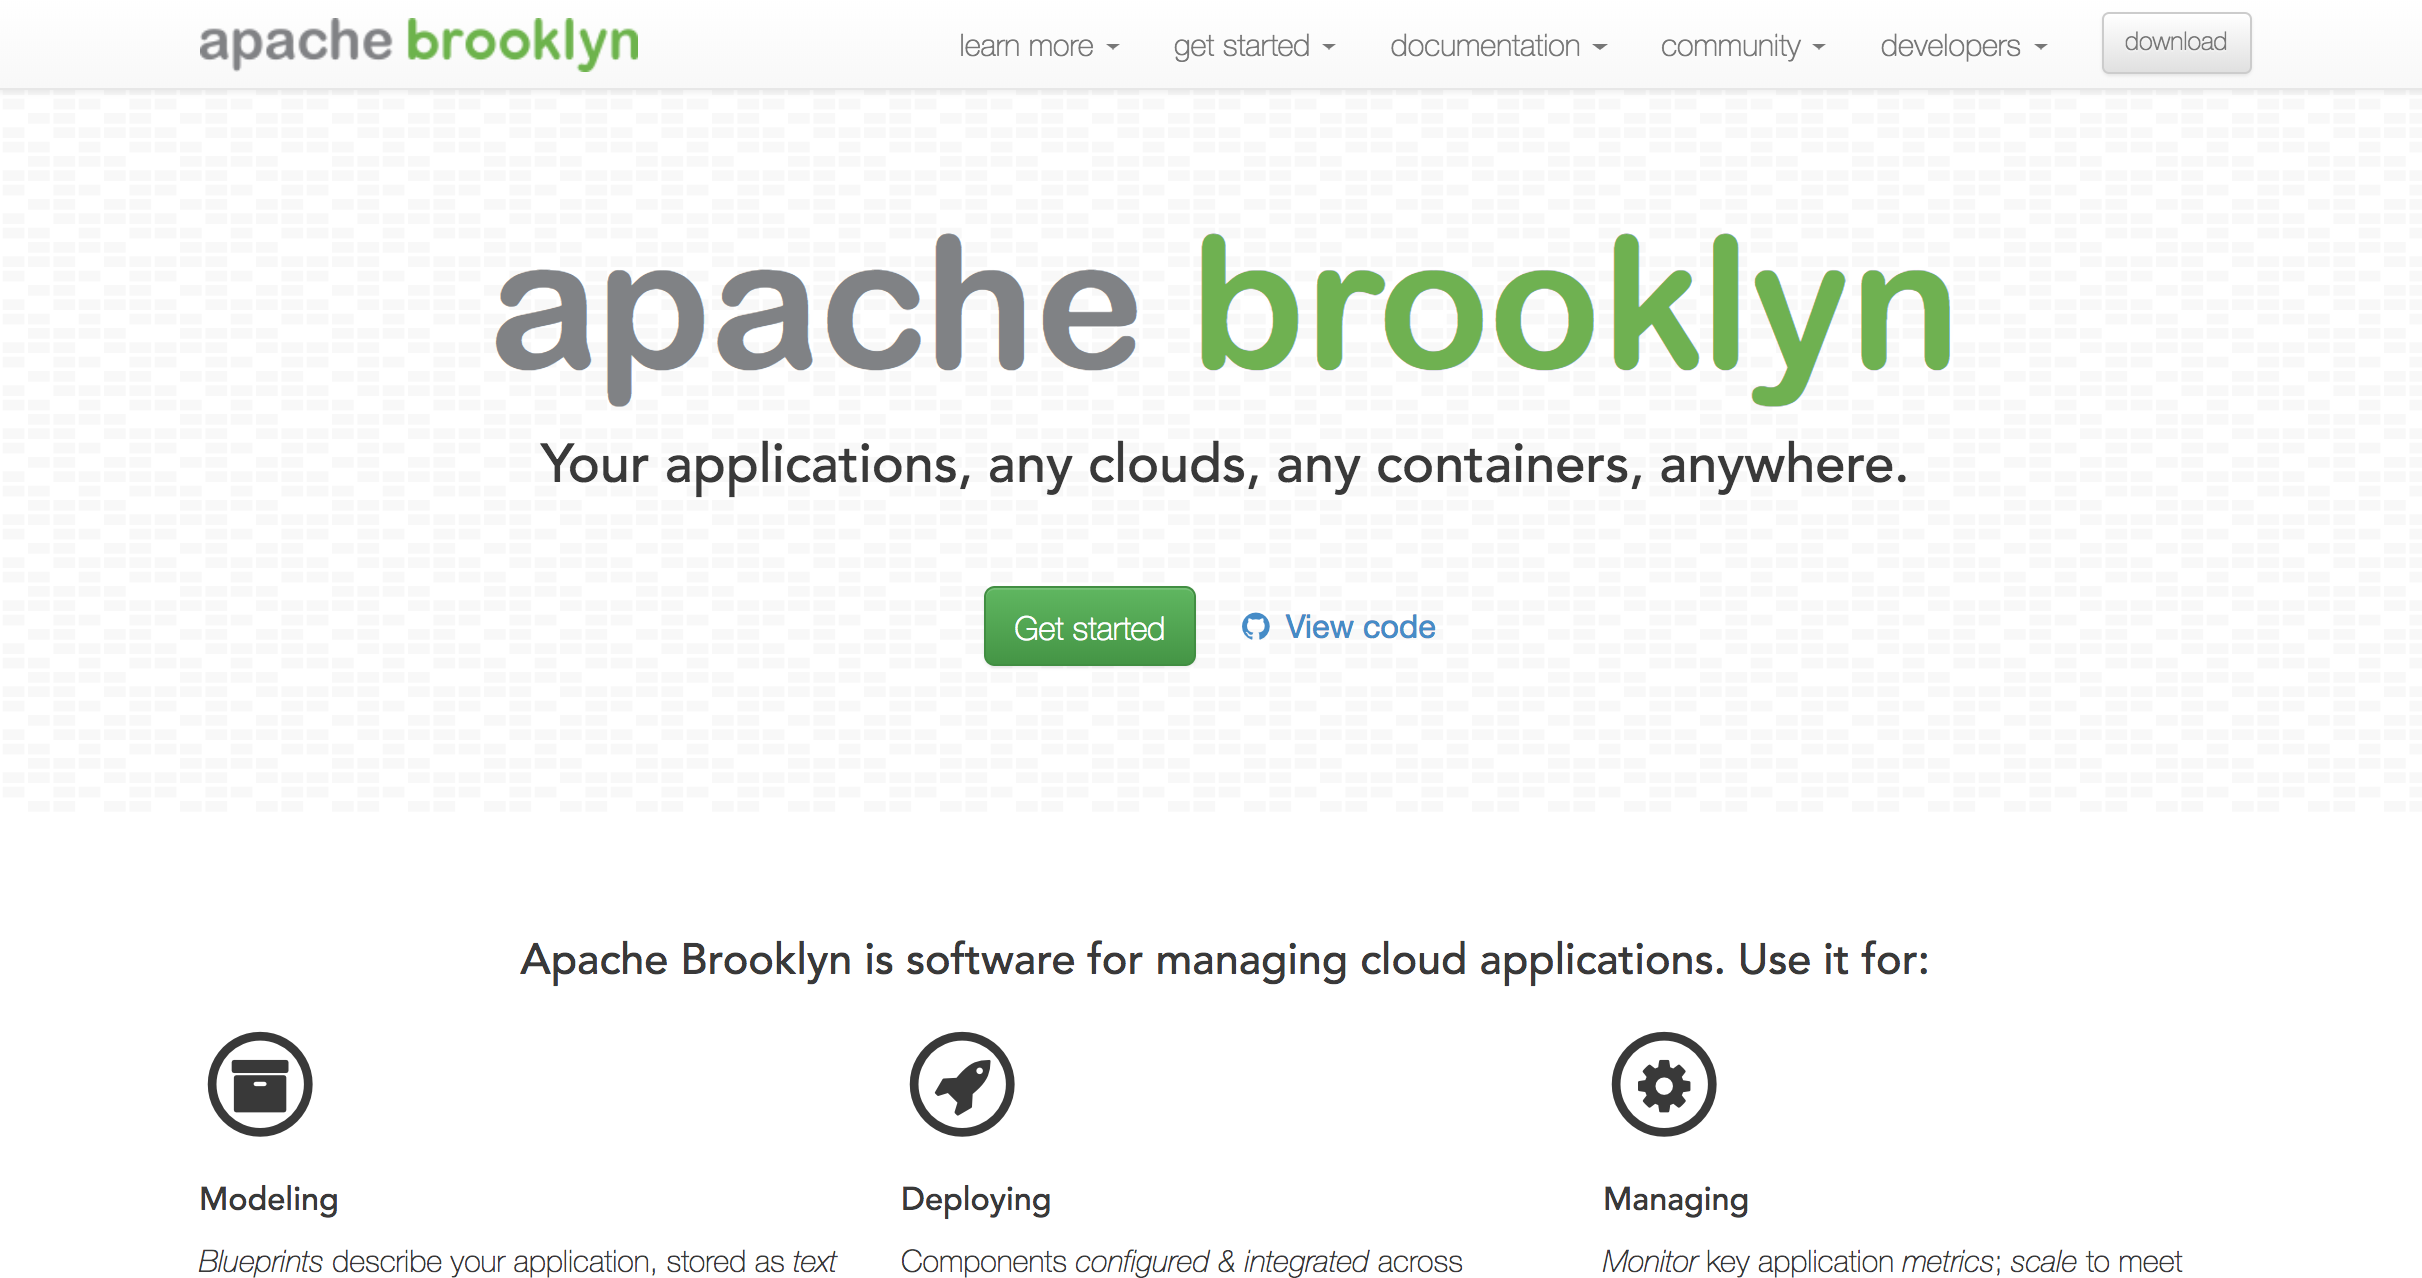
Task: Open the documentation dropdown
Action: click(x=1497, y=46)
